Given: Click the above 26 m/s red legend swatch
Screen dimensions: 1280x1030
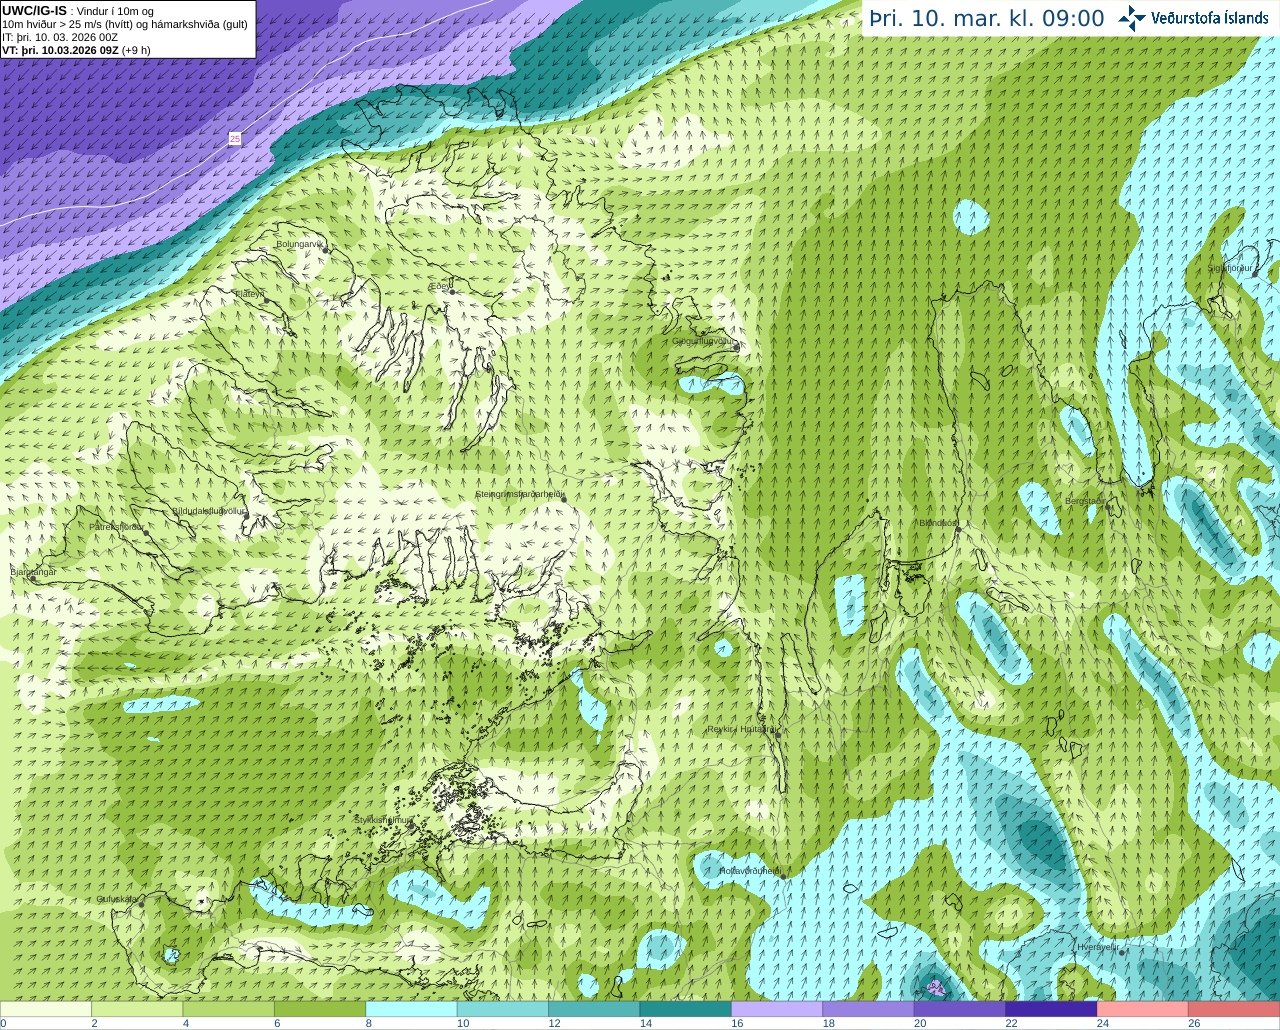Looking at the screenshot, I should click(1234, 1009).
